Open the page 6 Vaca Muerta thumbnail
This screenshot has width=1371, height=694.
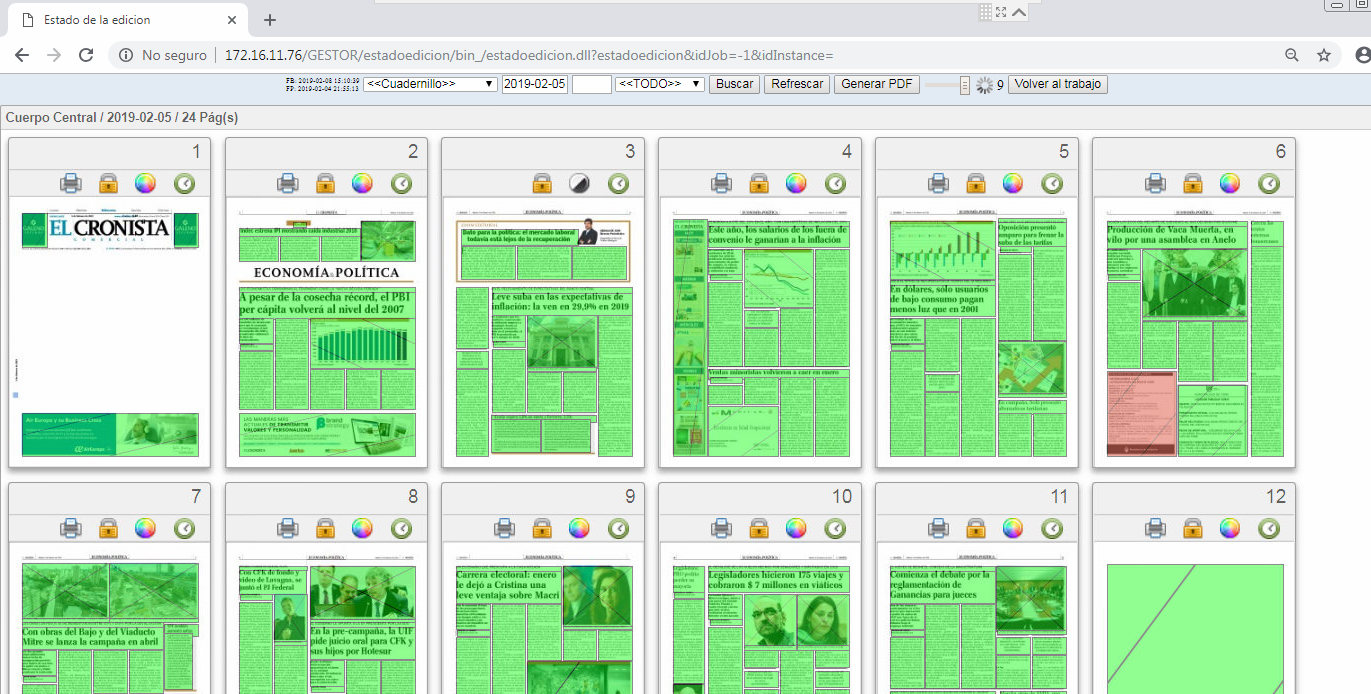pos(1194,332)
